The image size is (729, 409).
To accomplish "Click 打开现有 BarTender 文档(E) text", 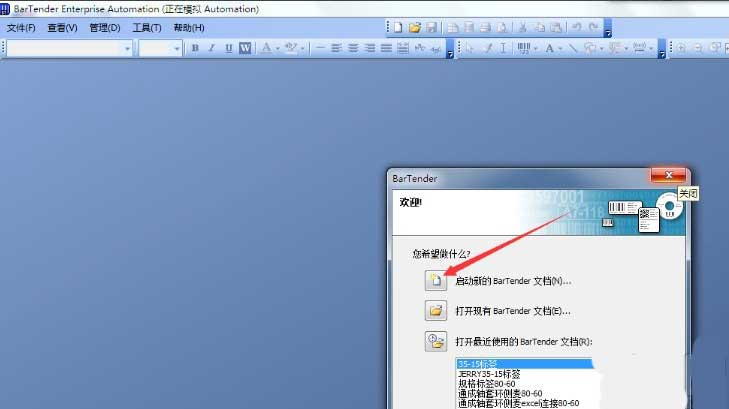I will click(x=513, y=311).
